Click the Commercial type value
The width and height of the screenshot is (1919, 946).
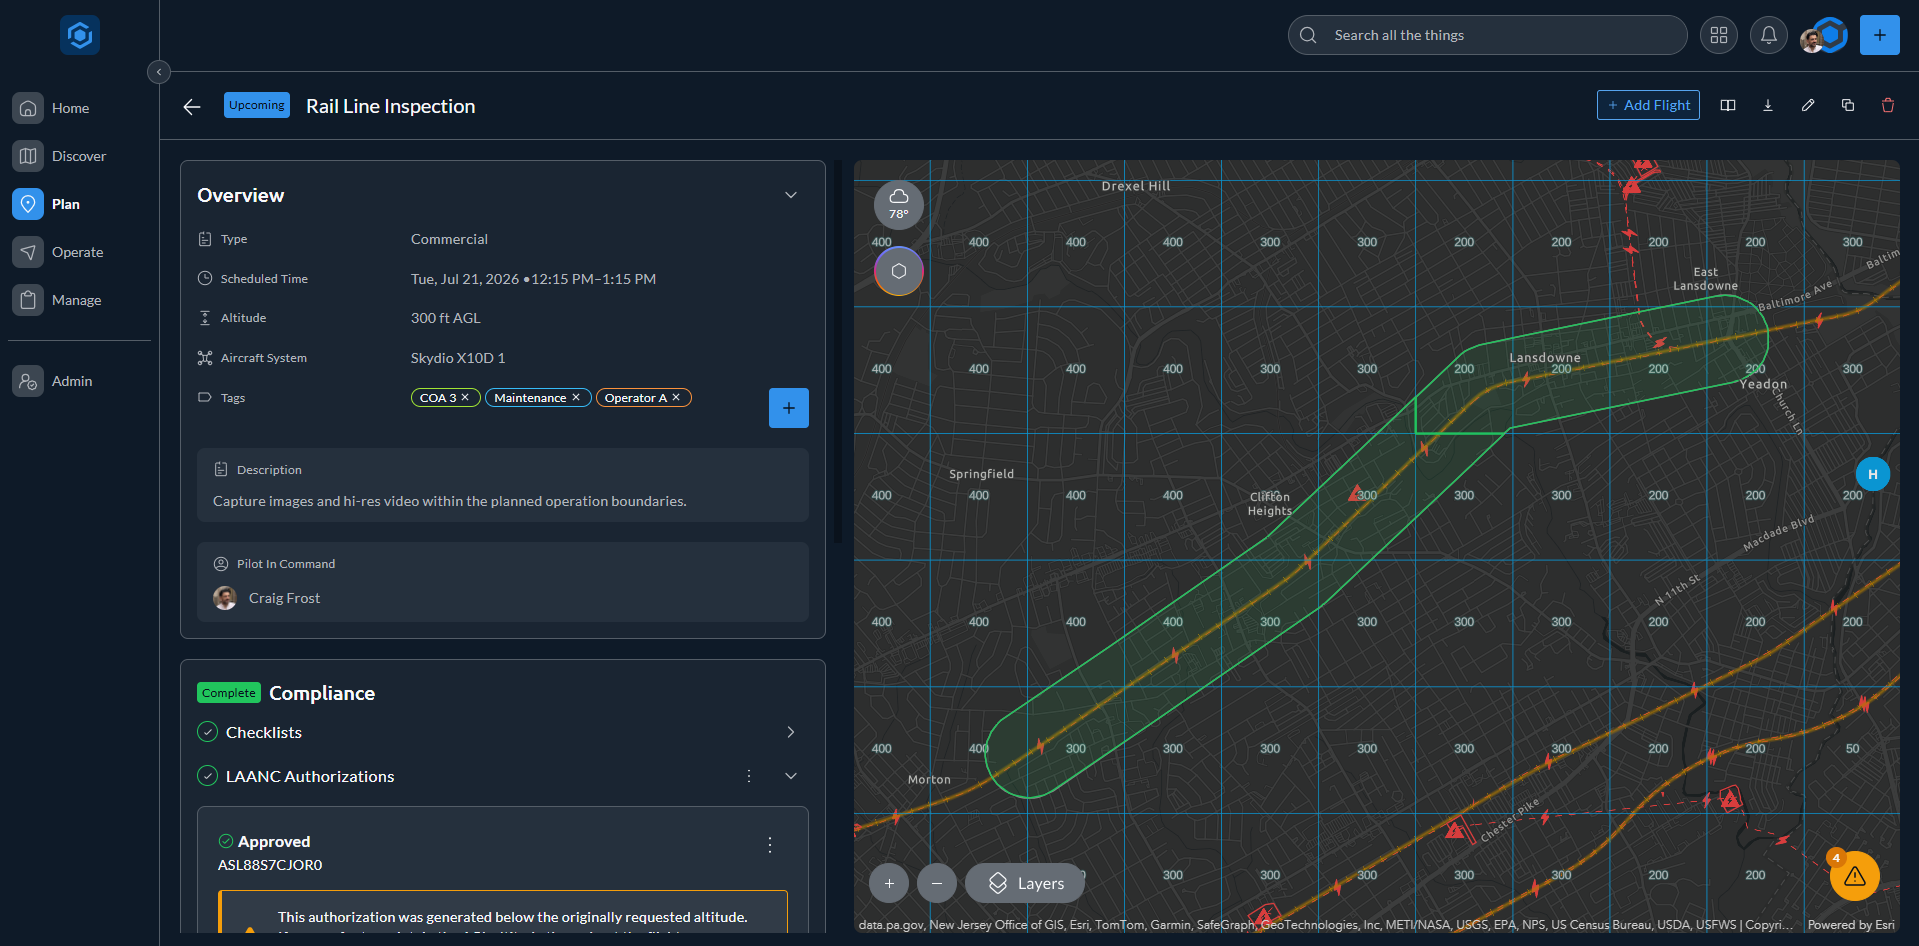click(x=449, y=239)
